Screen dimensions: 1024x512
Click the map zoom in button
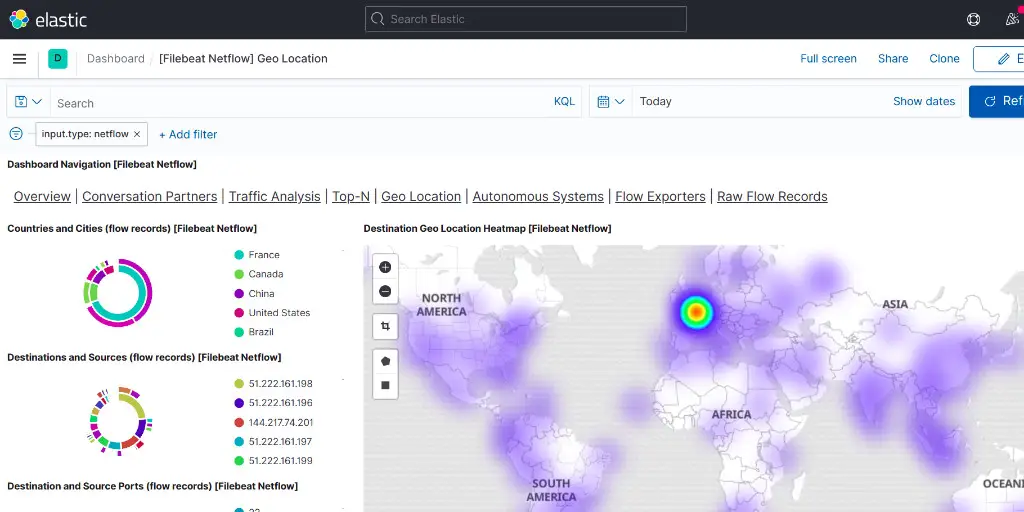click(385, 267)
